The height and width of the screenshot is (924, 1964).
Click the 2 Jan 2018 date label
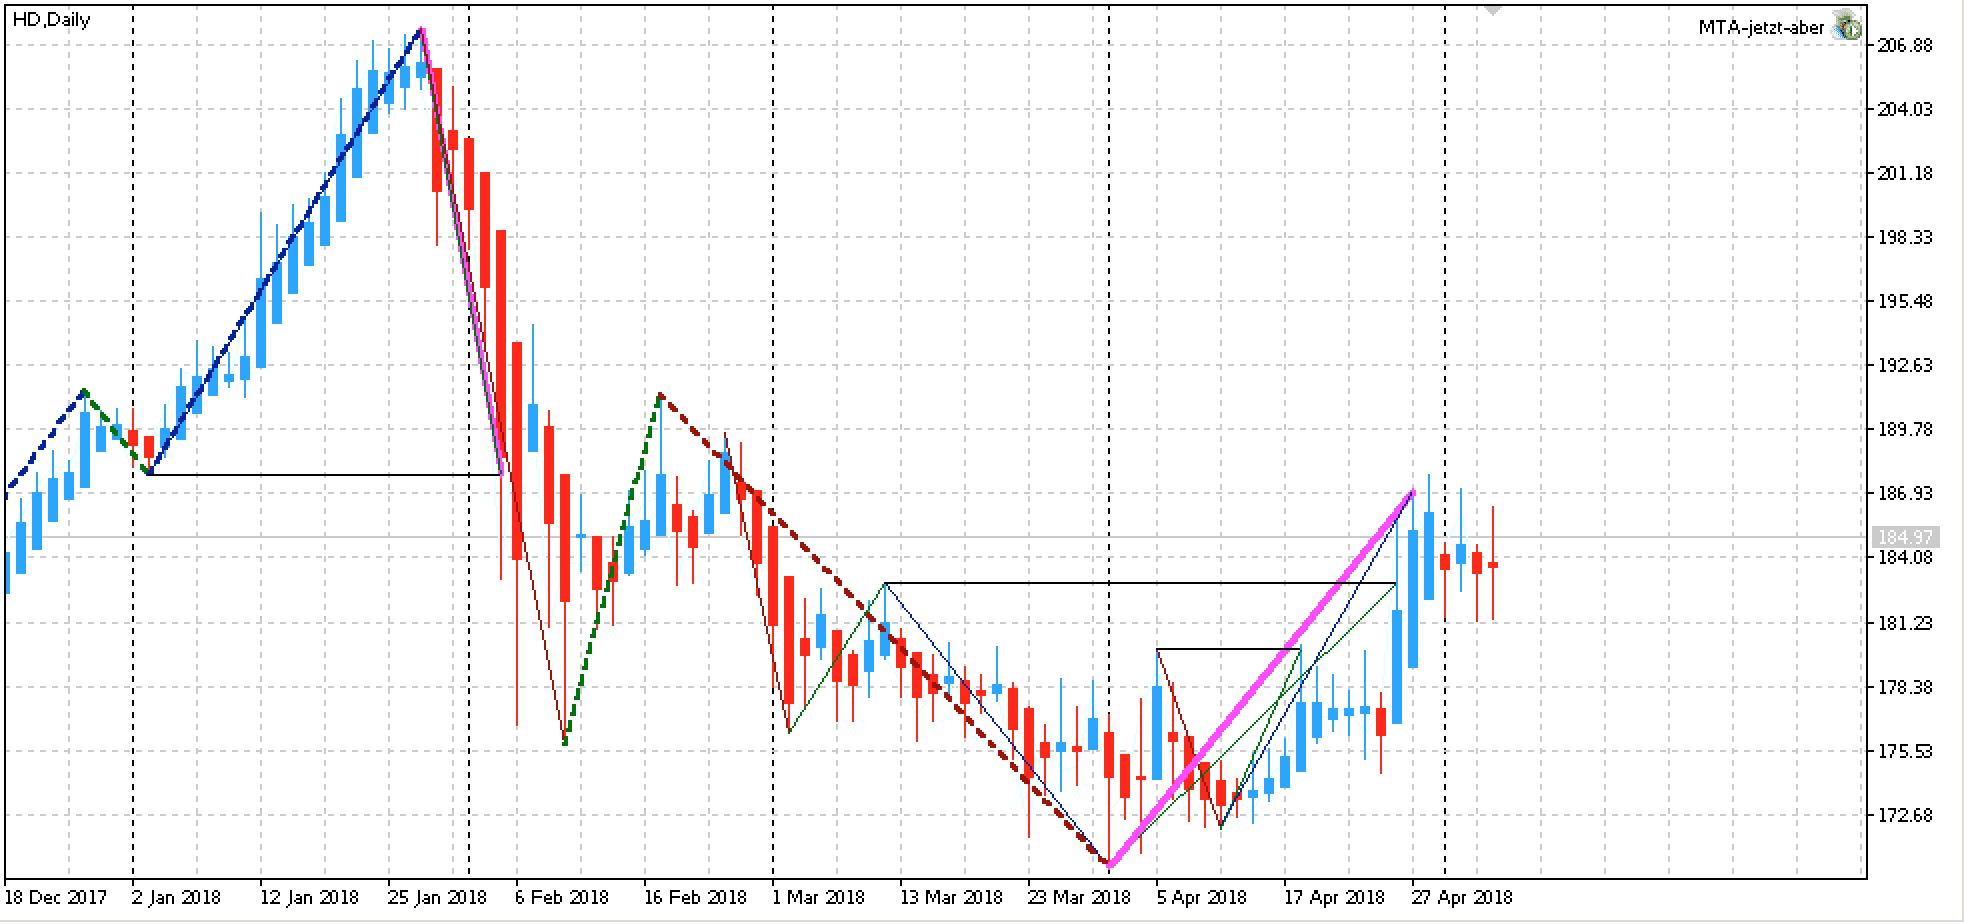[x=178, y=897]
